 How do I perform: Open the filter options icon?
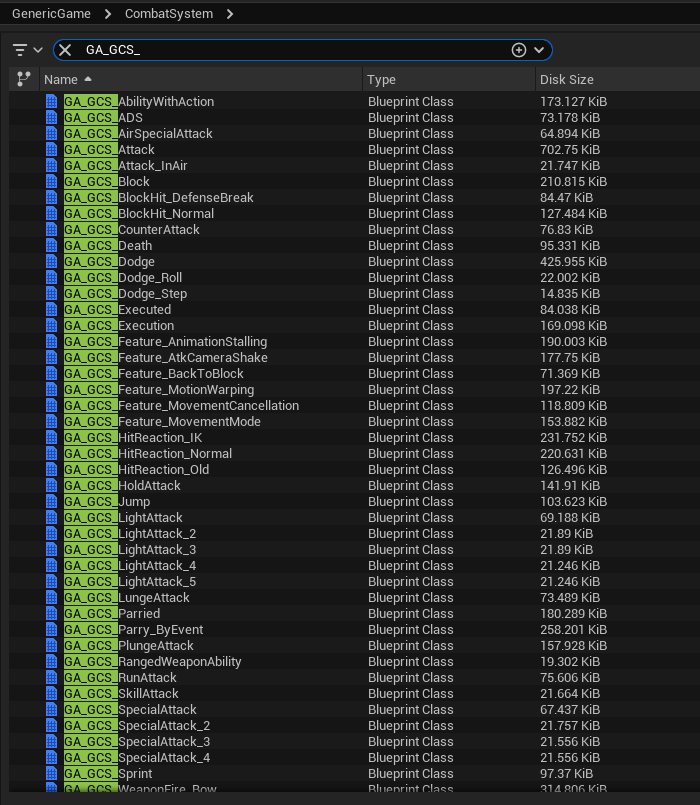[20, 50]
